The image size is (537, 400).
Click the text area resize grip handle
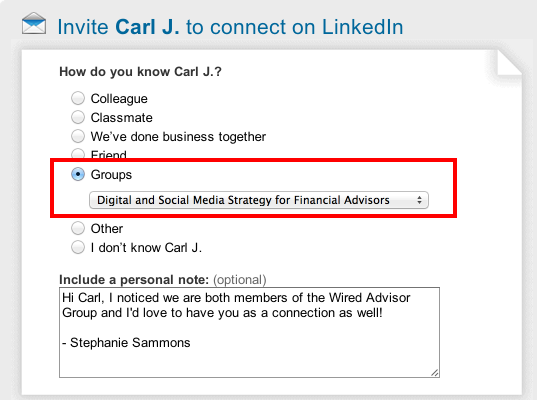coord(435,373)
